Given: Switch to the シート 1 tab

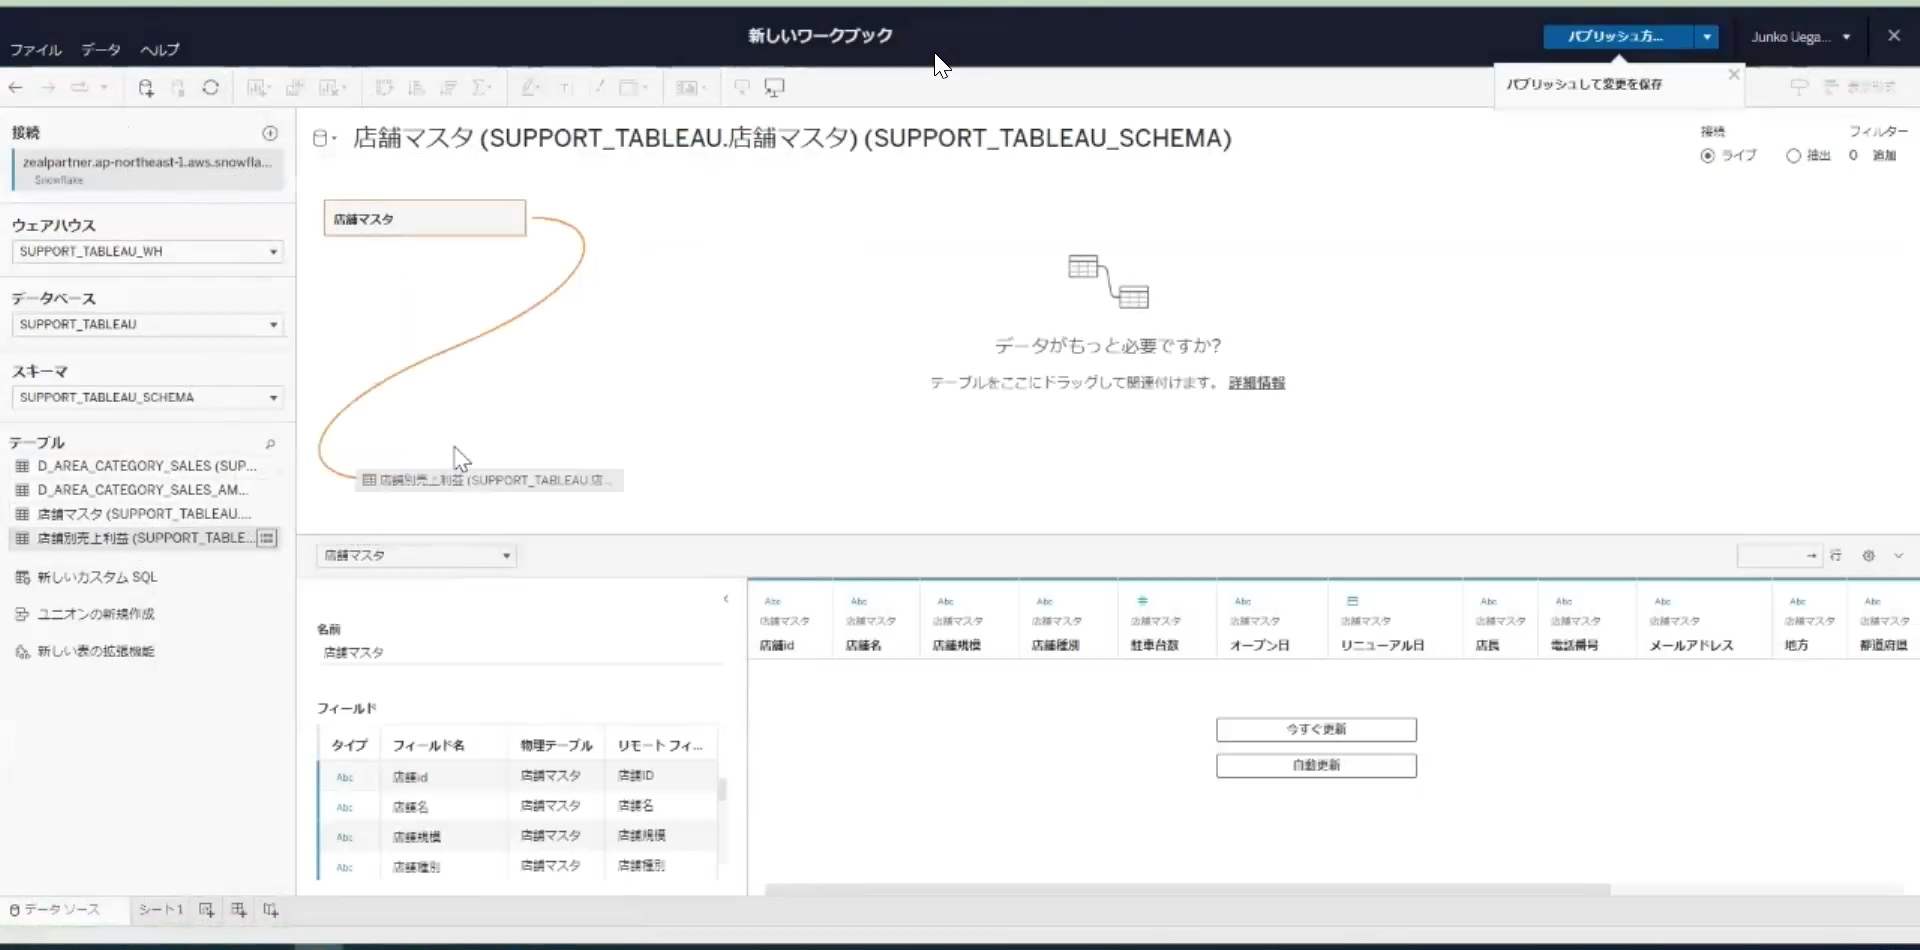Looking at the screenshot, I should click(x=160, y=910).
